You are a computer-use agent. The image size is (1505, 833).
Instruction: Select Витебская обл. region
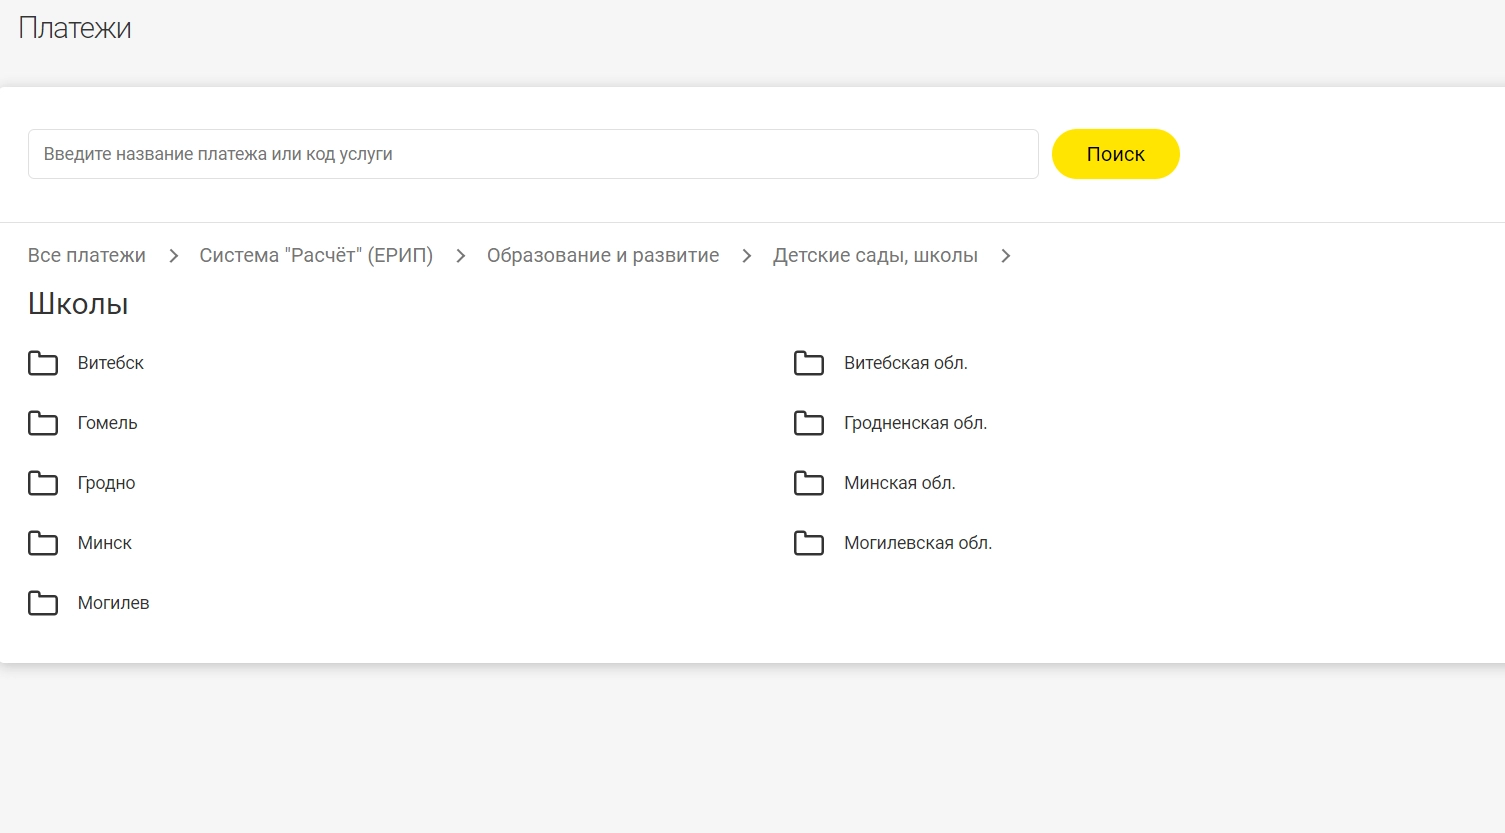pos(906,363)
